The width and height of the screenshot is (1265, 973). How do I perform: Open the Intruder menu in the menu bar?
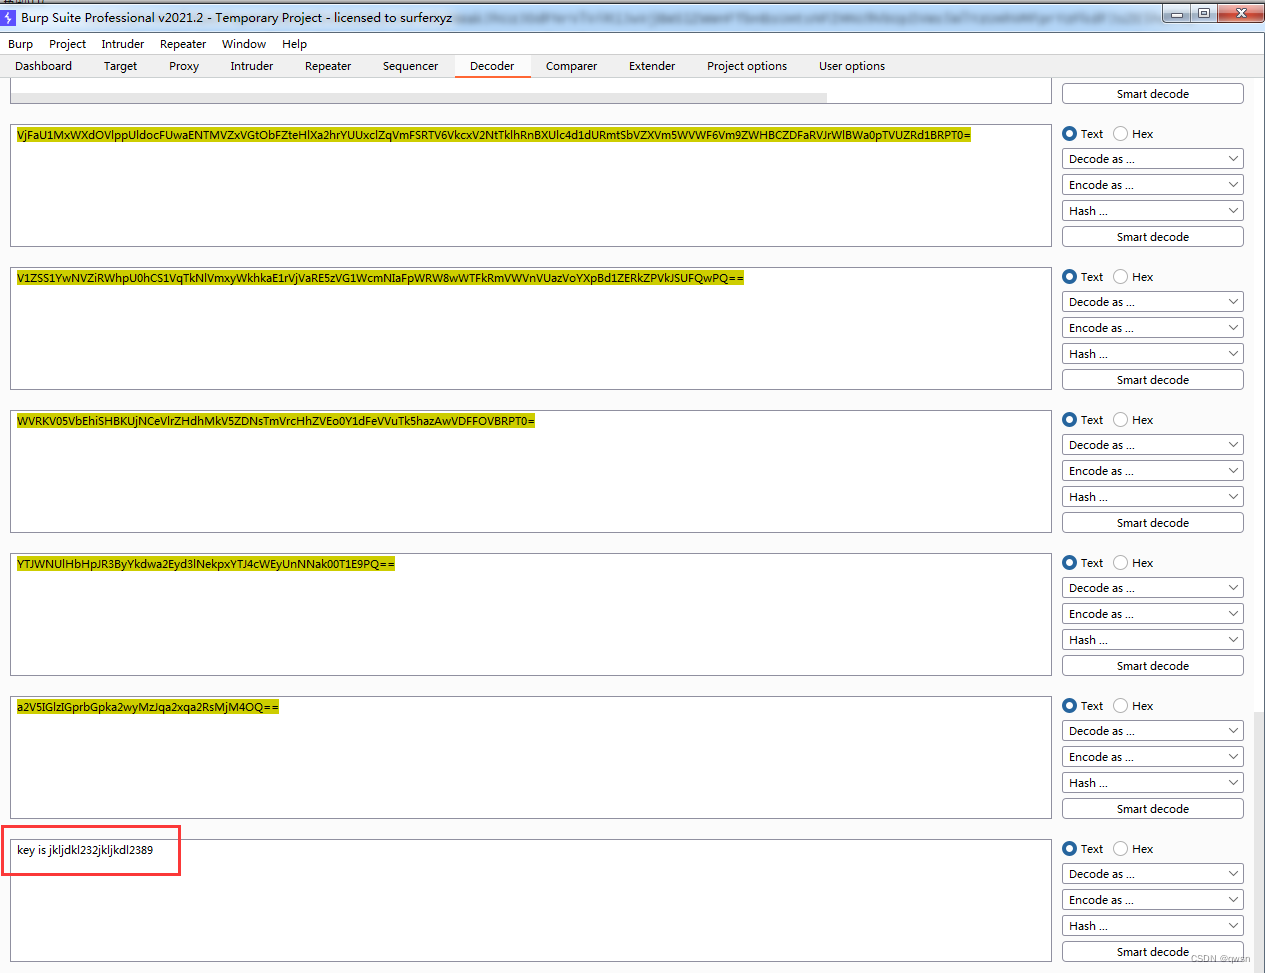pos(122,44)
